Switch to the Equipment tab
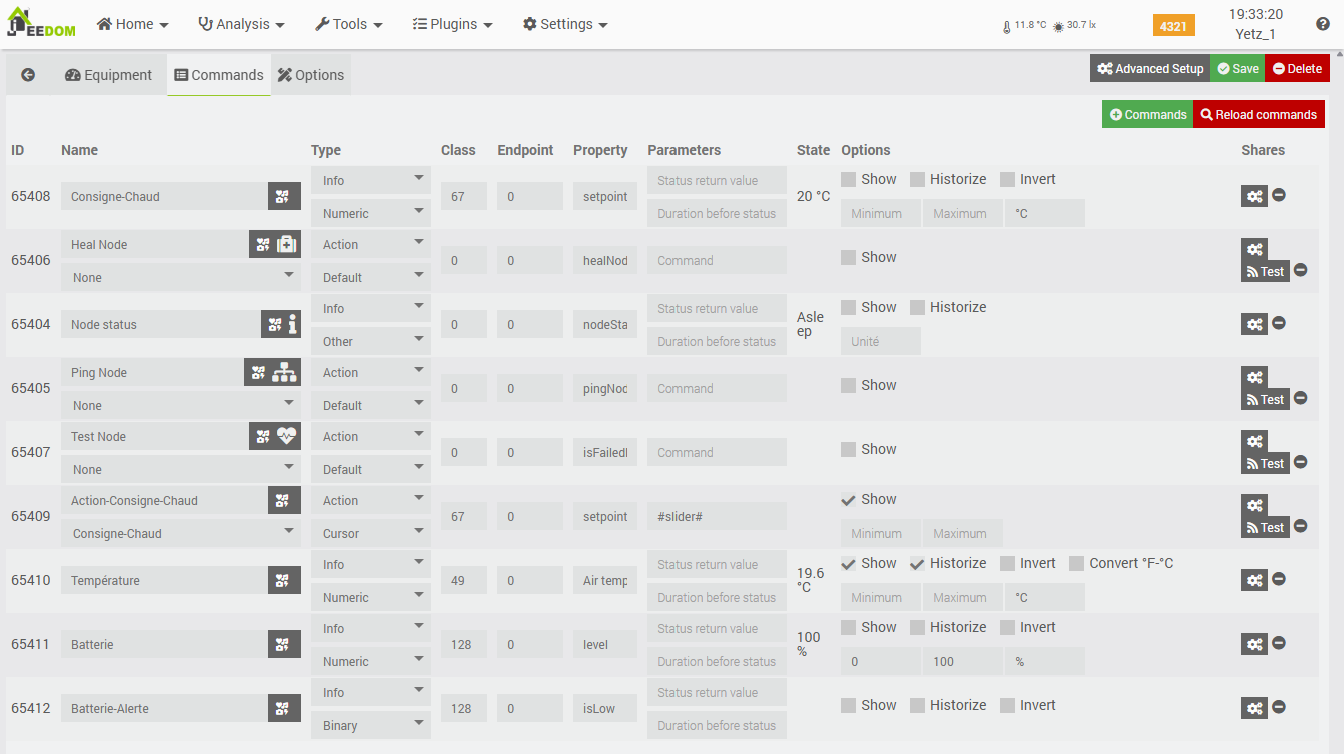The width and height of the screenshot is (1344, 754). click(109, 75)
